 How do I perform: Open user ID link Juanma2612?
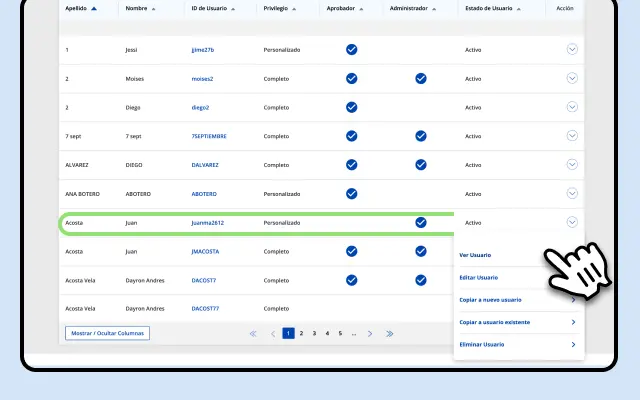[207, 223]
